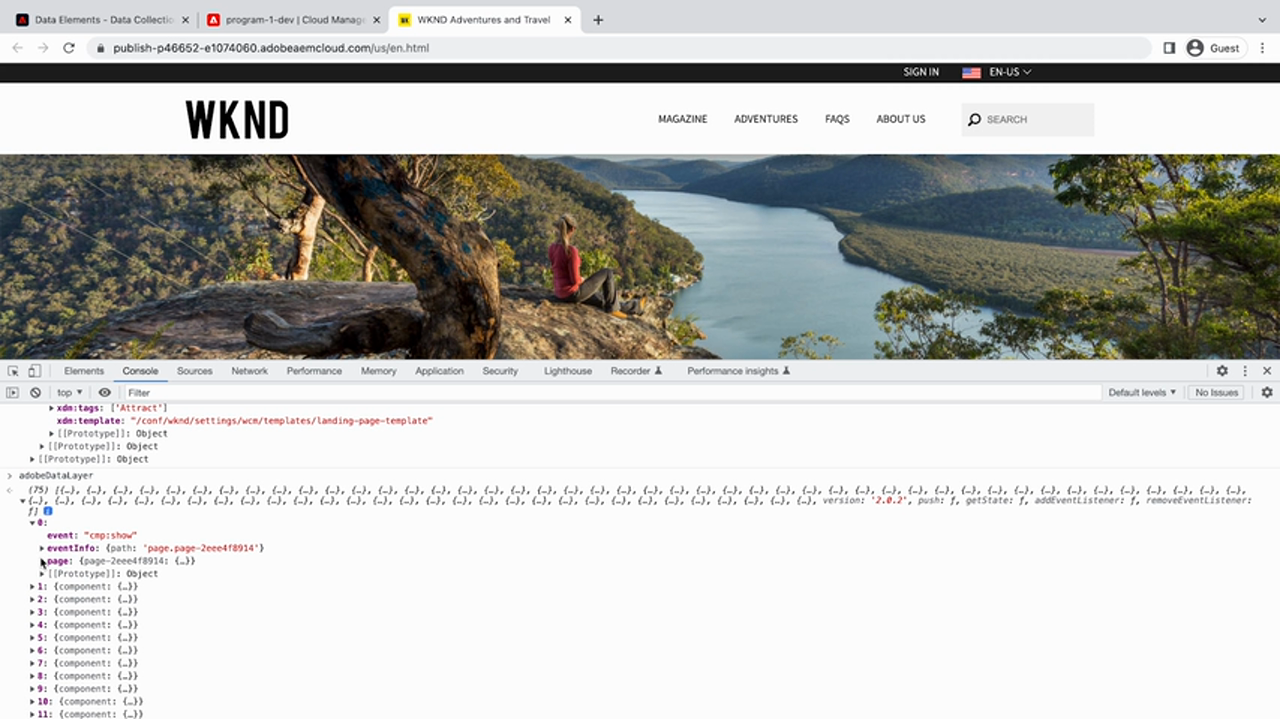Expand the xdm:tags array

(x=51, y=409)
